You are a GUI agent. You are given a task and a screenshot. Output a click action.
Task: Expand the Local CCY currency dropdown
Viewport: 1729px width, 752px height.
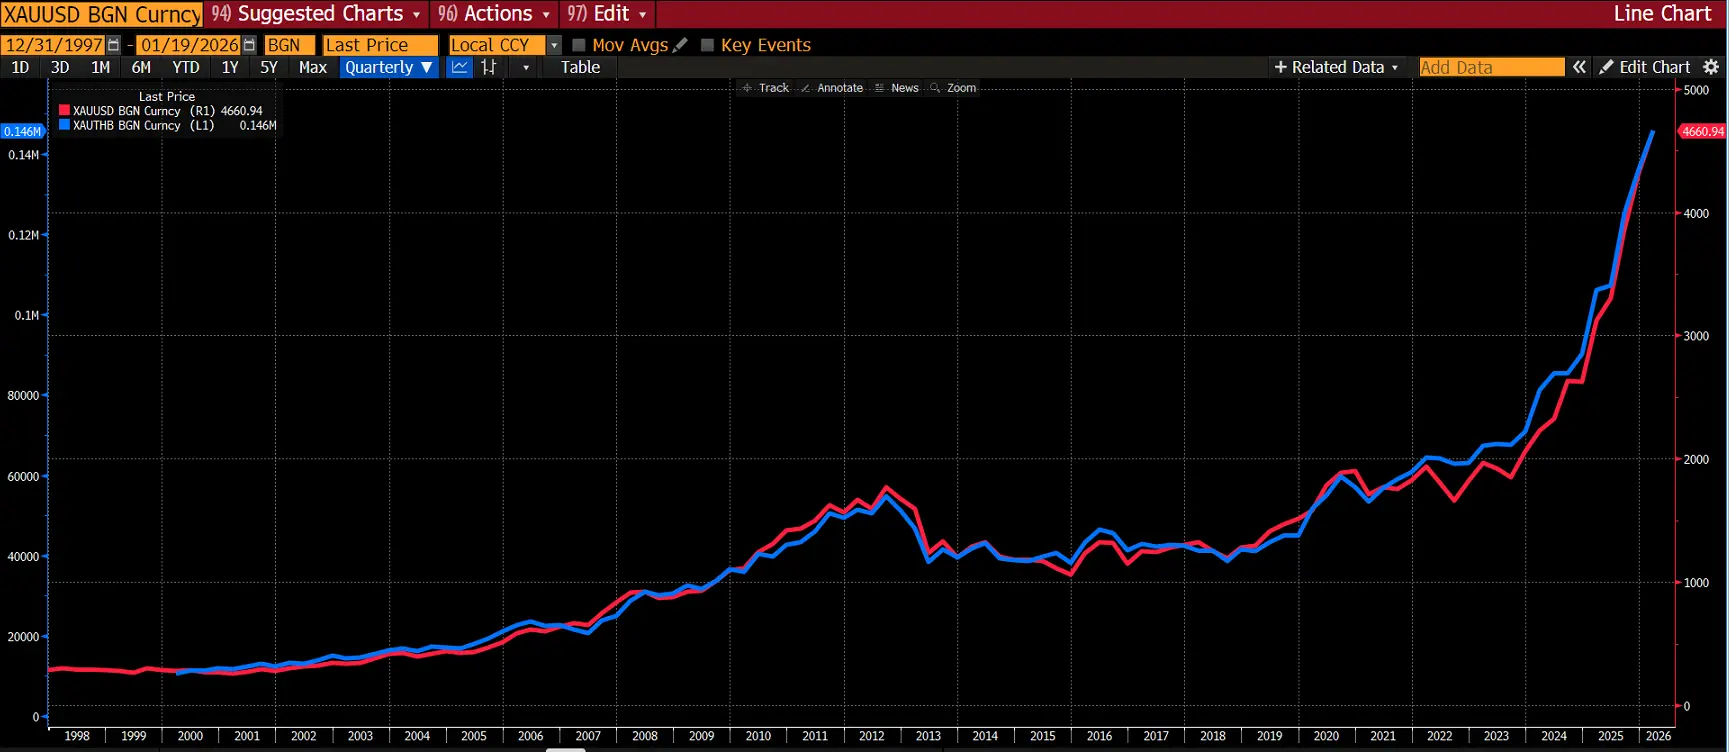[554, 45]
